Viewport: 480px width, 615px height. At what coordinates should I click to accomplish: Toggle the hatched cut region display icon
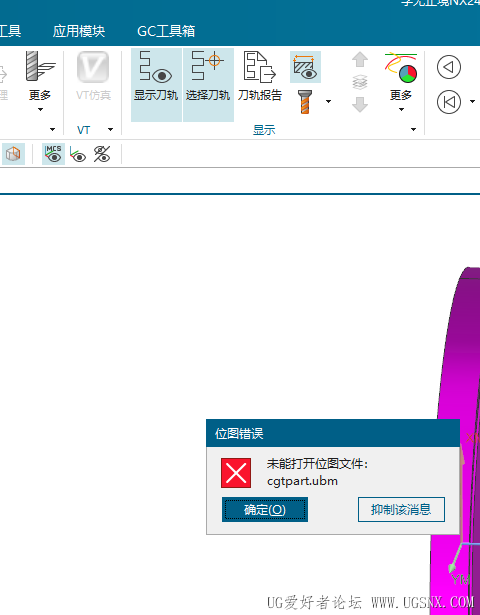[305, 67]
